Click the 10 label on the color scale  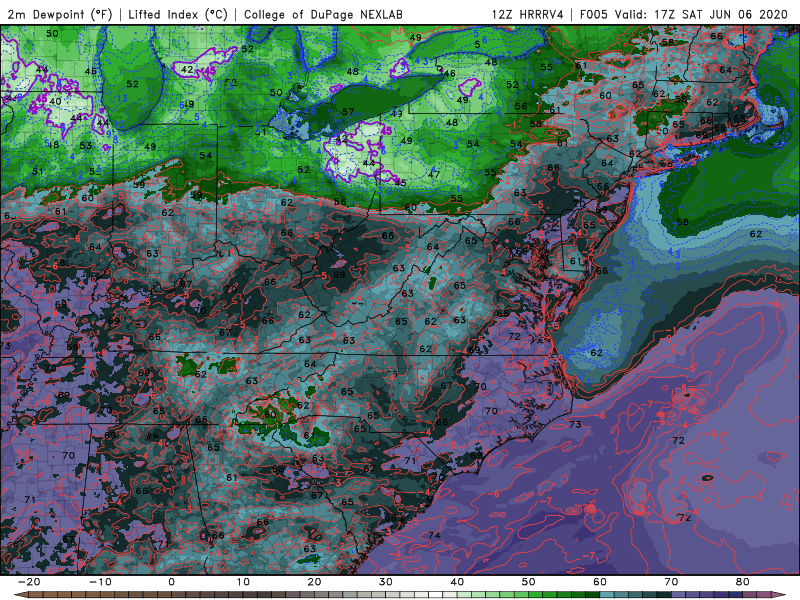click(243, 582)
